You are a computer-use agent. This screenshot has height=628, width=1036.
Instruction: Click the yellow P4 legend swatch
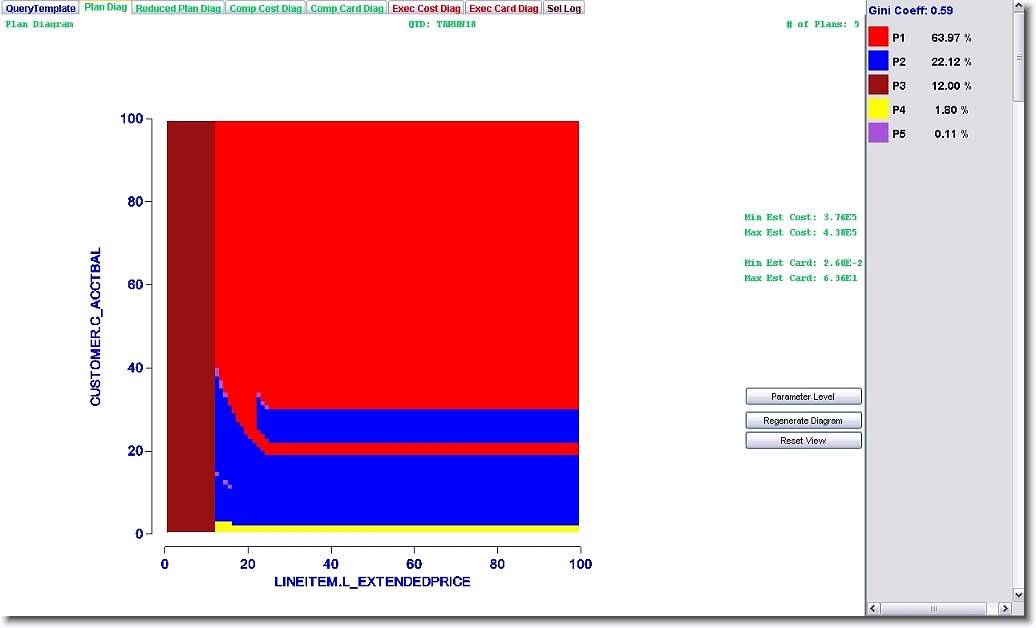(878, 109)
